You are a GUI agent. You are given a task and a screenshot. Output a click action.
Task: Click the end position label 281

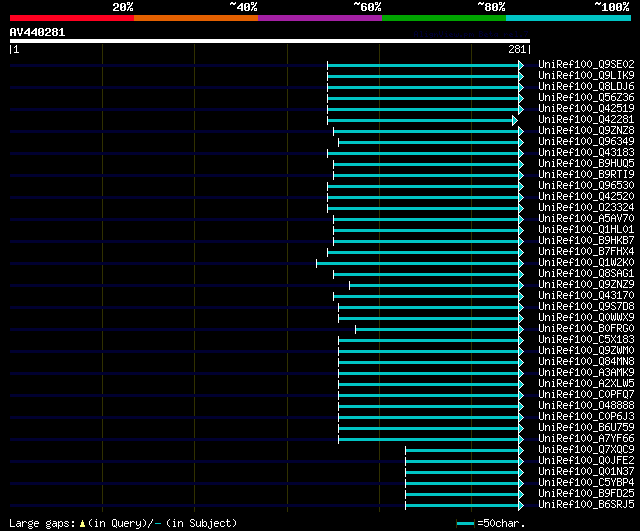coord(517,49)
